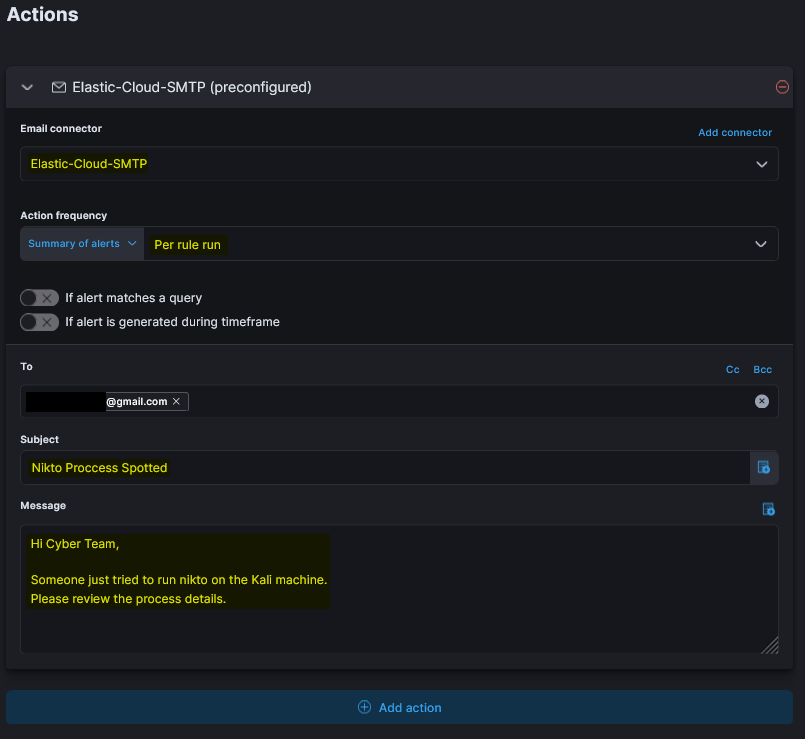Toggle 'If alert is generated during timeframe'
The height and width of the screenshot is (739, 805).
40,322
